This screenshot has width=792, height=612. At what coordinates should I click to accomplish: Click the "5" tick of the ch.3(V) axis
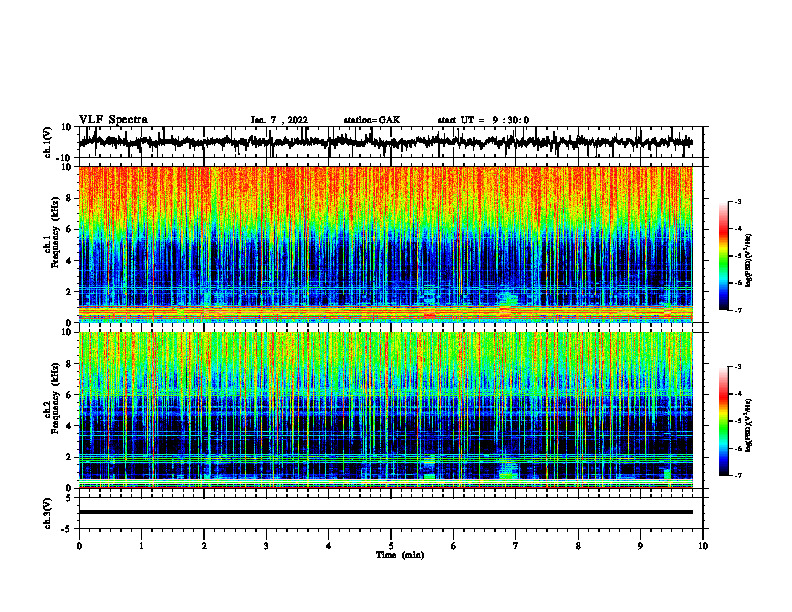pos(70,498)
